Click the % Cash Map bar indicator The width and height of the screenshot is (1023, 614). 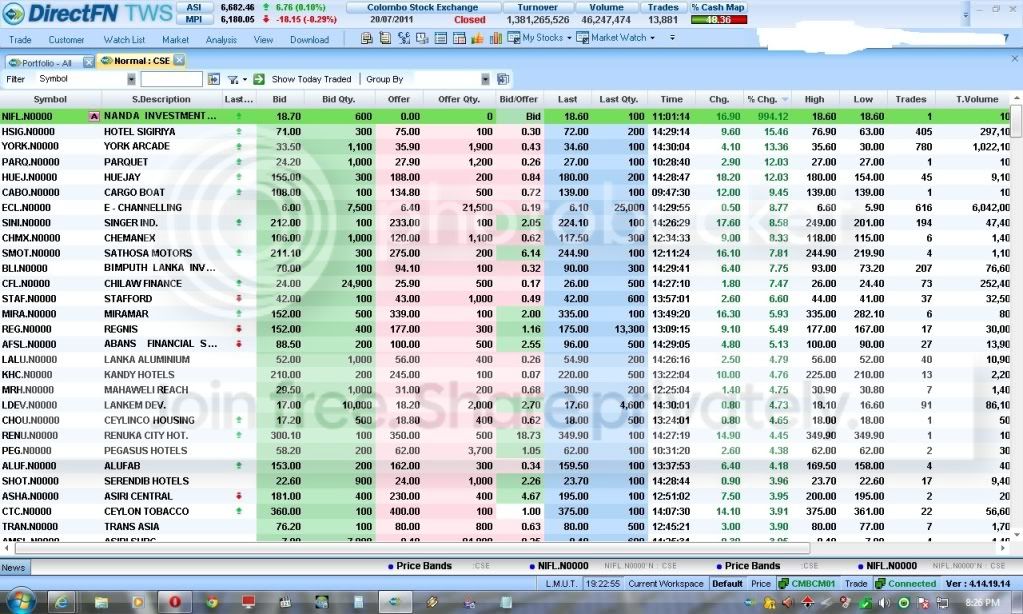[x=718, y=20]
